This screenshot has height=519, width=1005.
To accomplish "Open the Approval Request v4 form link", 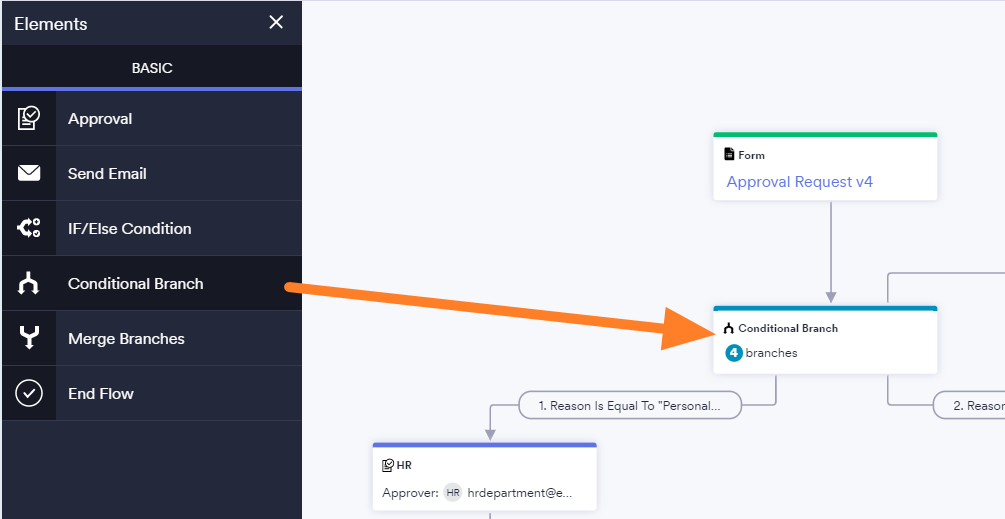I will (799, 182).
